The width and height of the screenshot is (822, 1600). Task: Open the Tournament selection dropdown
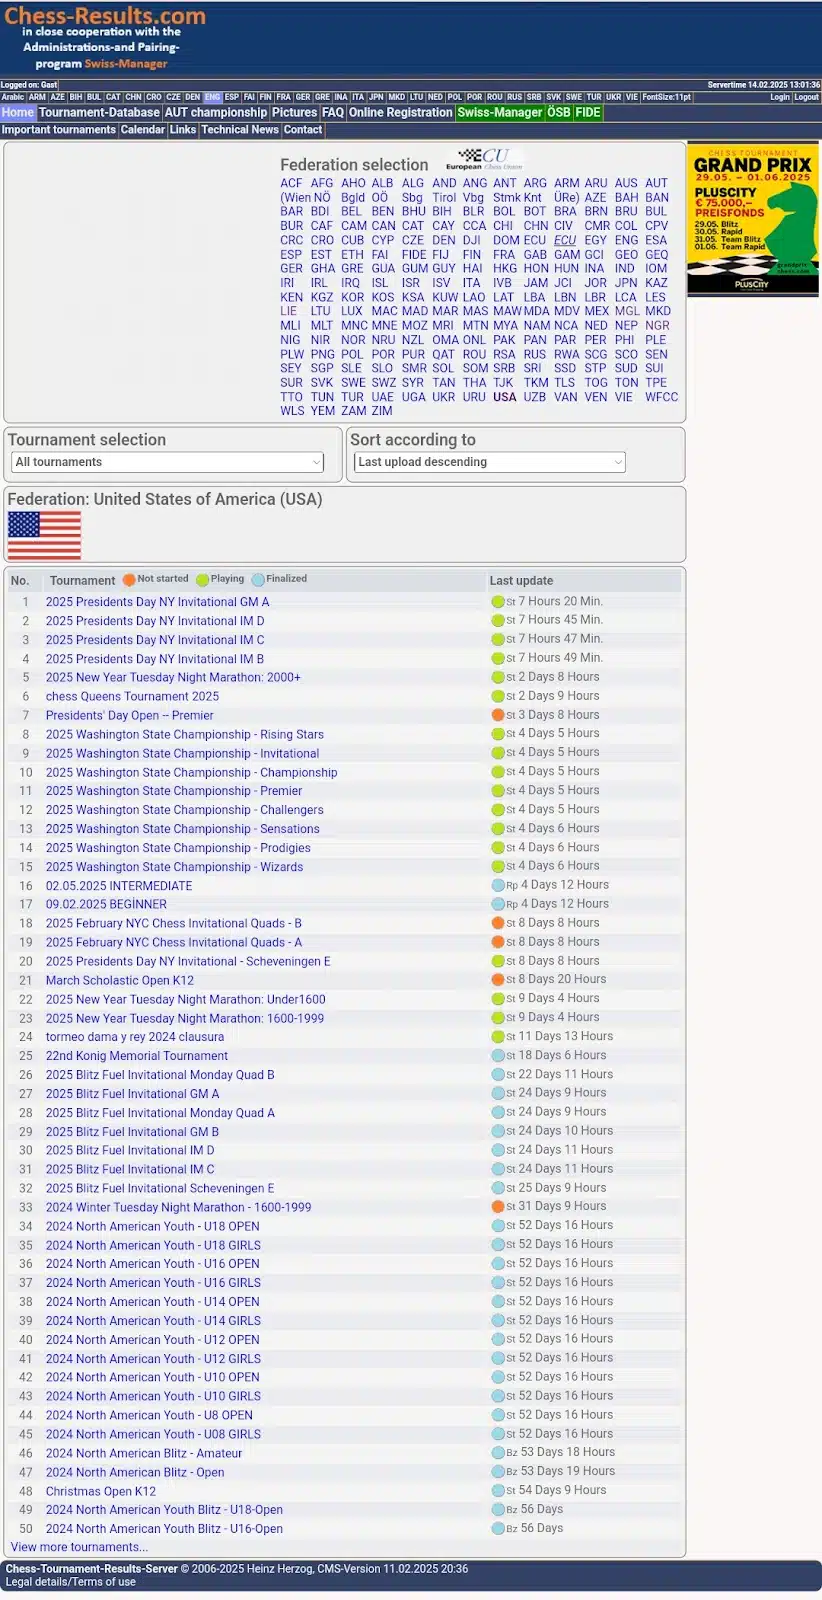pos(168,462)
